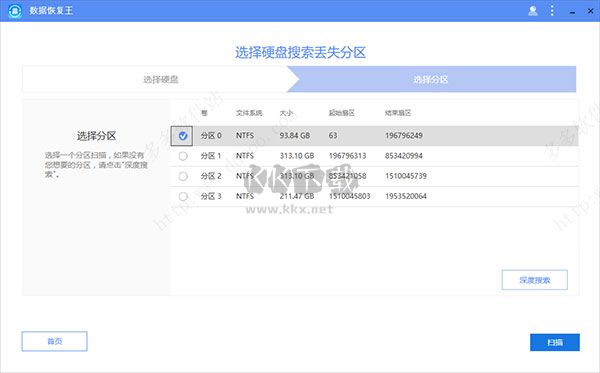The image size is (600, 373).
Task: Click the start sector value 63
Action: [333, 135]
